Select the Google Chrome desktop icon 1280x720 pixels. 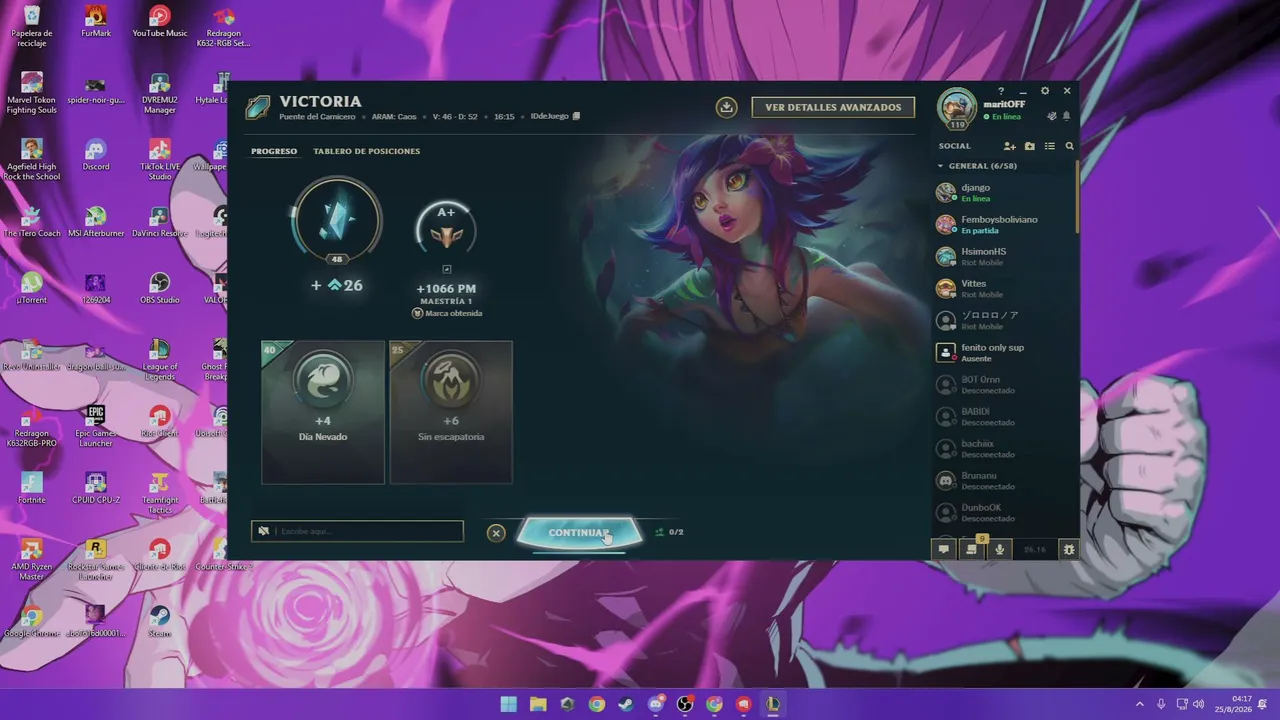click(x=32, y=622)
